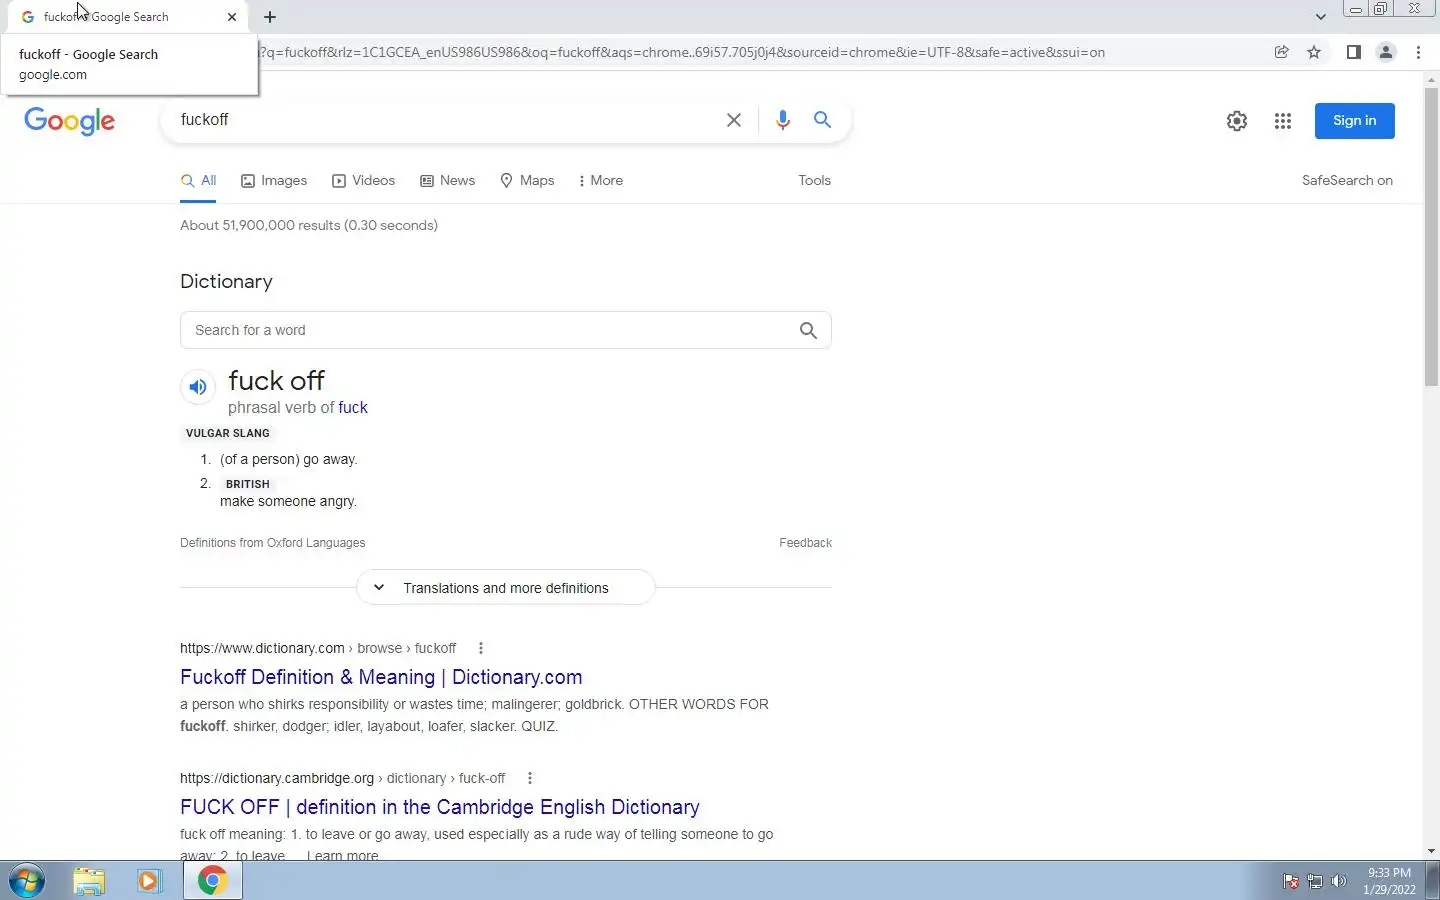Click the VULGAR SLANG label

coord(227,433)
